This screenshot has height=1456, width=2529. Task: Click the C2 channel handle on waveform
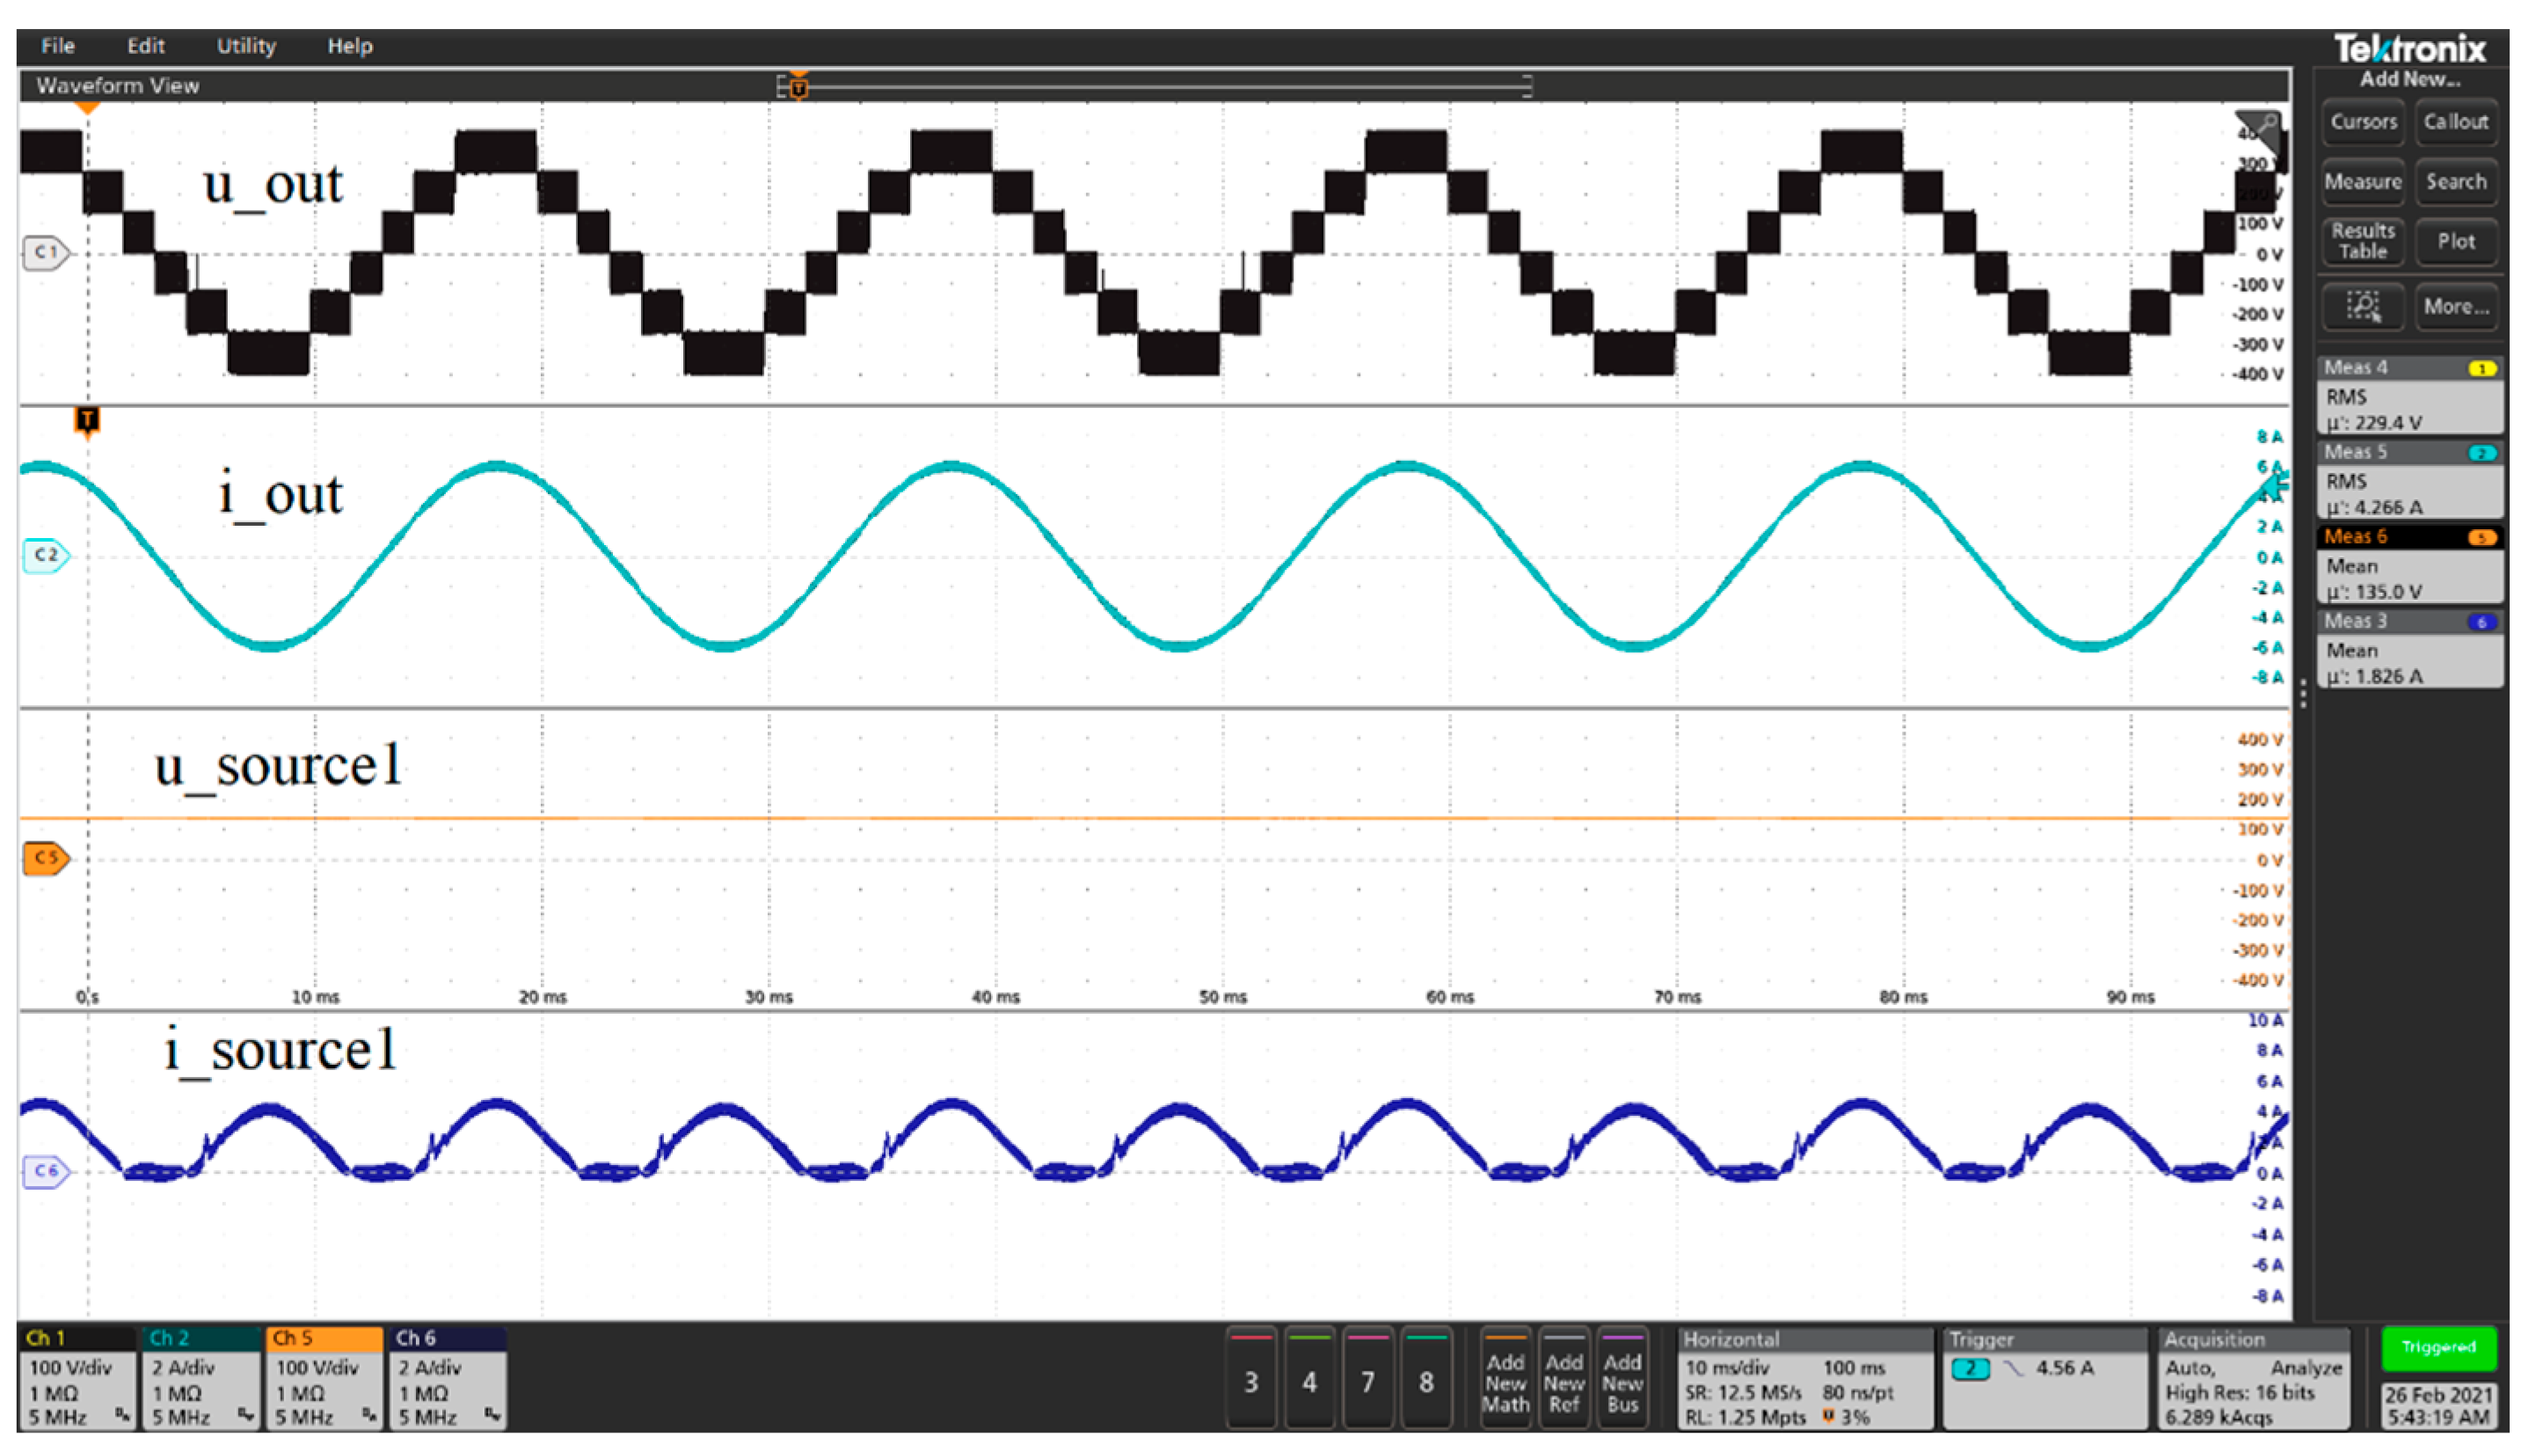45,555
